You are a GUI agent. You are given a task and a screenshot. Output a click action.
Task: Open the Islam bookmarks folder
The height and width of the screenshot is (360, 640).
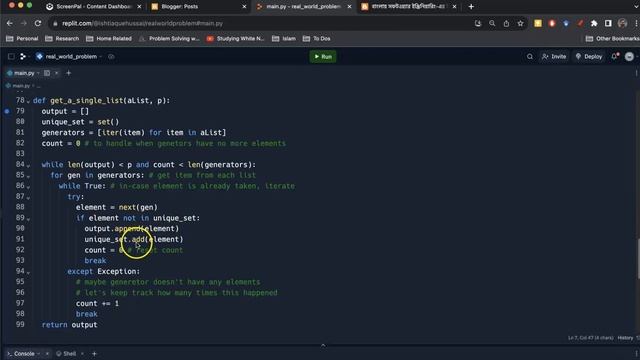pos(284,38)
